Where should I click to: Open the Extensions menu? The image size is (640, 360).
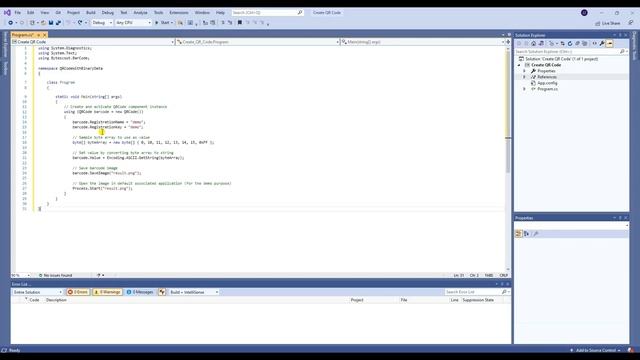(x=179, y=13)
